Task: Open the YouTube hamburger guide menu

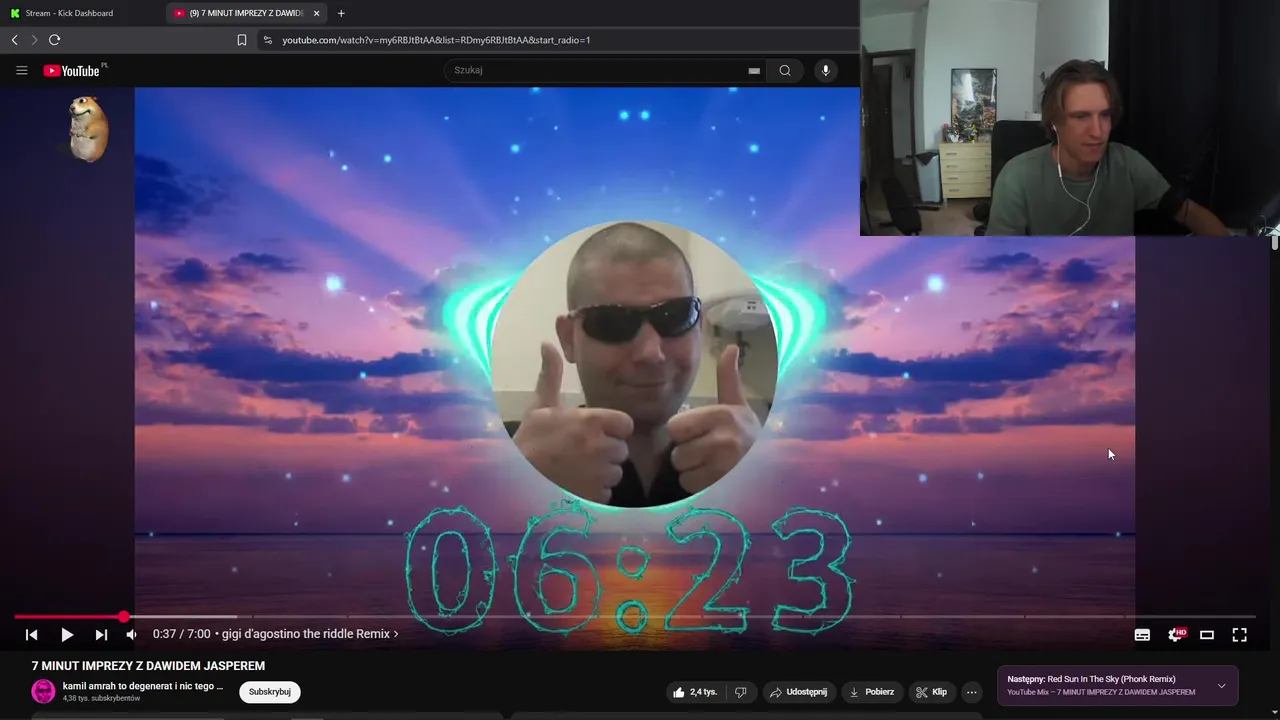Action: pos(21,70)
